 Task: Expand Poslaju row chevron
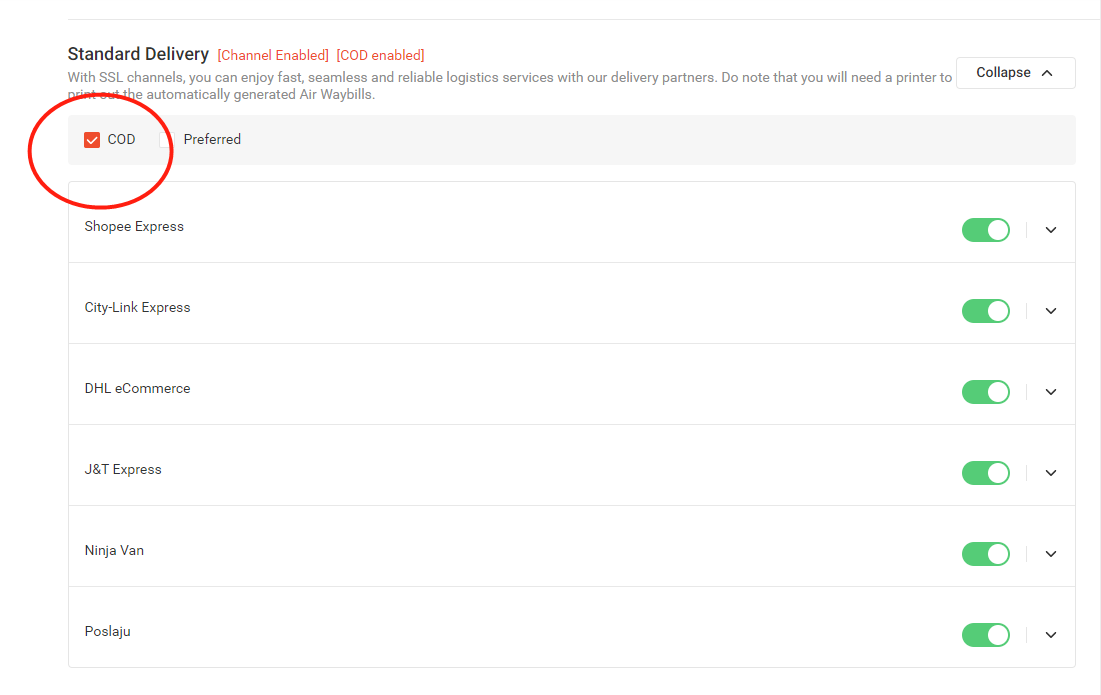(1051, 635)
